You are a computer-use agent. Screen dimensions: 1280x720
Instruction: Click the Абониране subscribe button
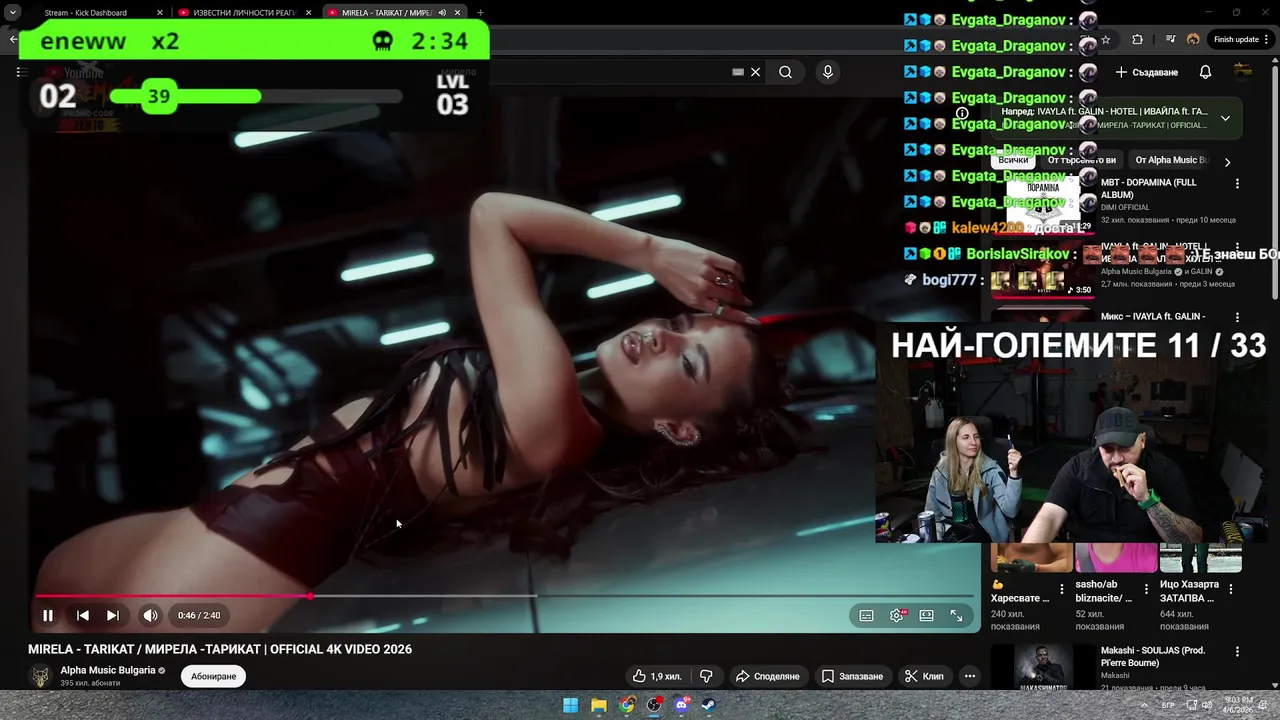point(213,676)
